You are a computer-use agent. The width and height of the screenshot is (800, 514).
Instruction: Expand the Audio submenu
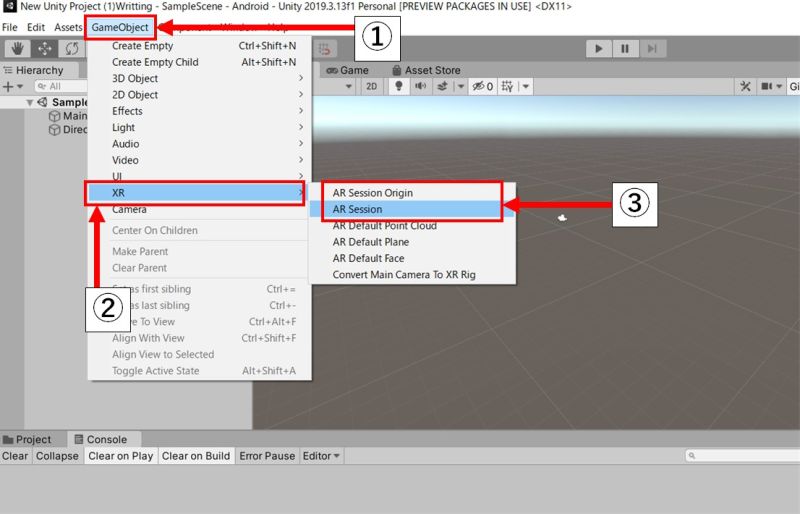[x=199, y=143]
